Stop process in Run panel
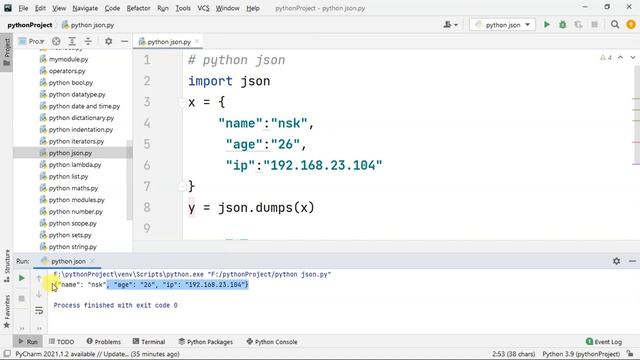The image size is (640, 360). coord(22,299)
